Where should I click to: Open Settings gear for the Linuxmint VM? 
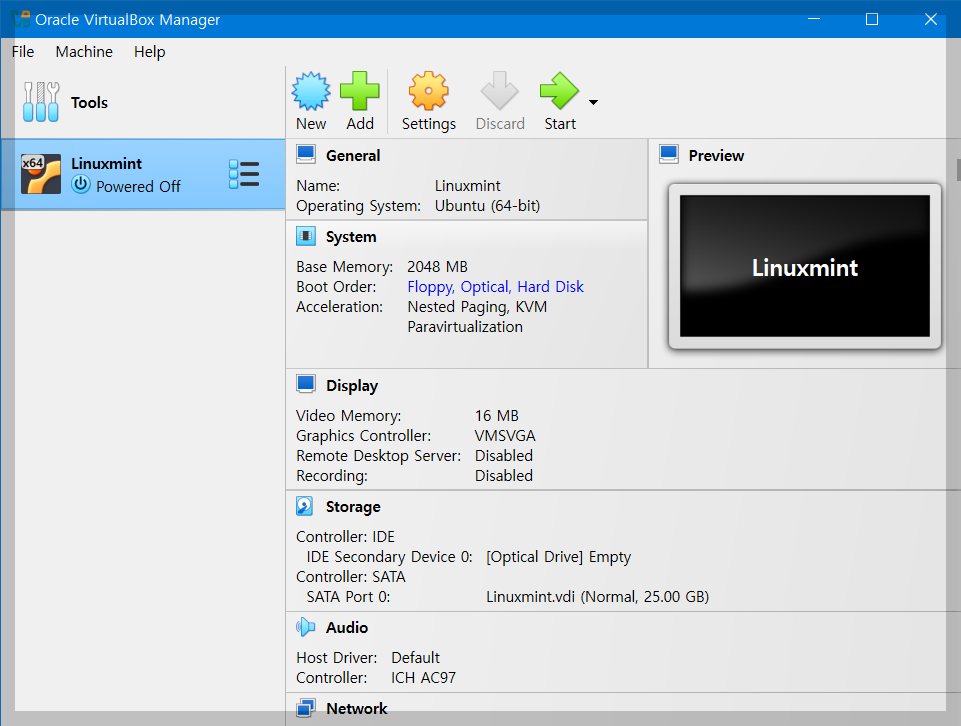pyautogui.click(x=428, y=102)
